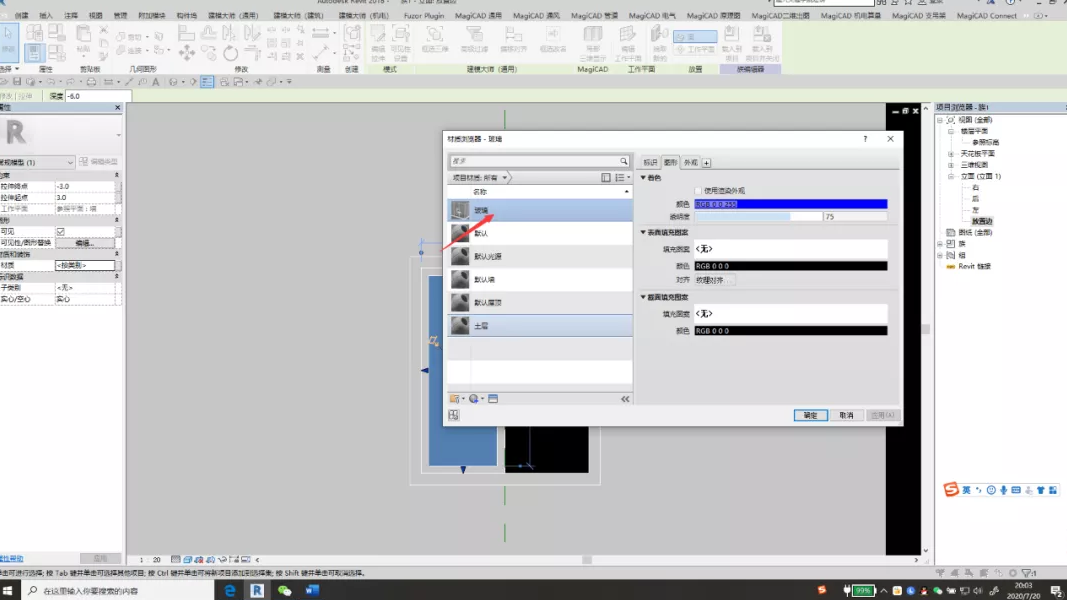Screen dimensions: 1067x600
Task: Open Revit from the taskbar
Action: 257,590
